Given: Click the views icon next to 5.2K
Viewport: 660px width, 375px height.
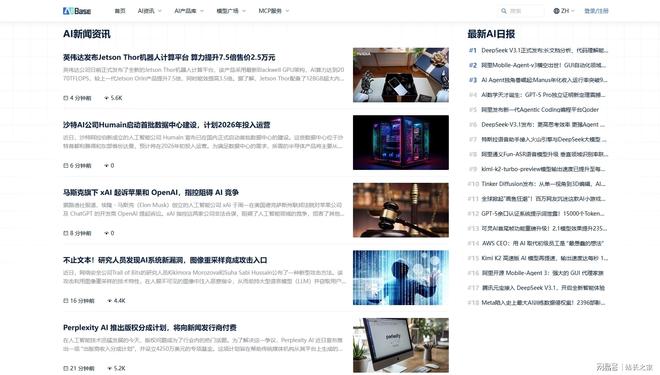Looking at the screenshot, I should point(109,368).
